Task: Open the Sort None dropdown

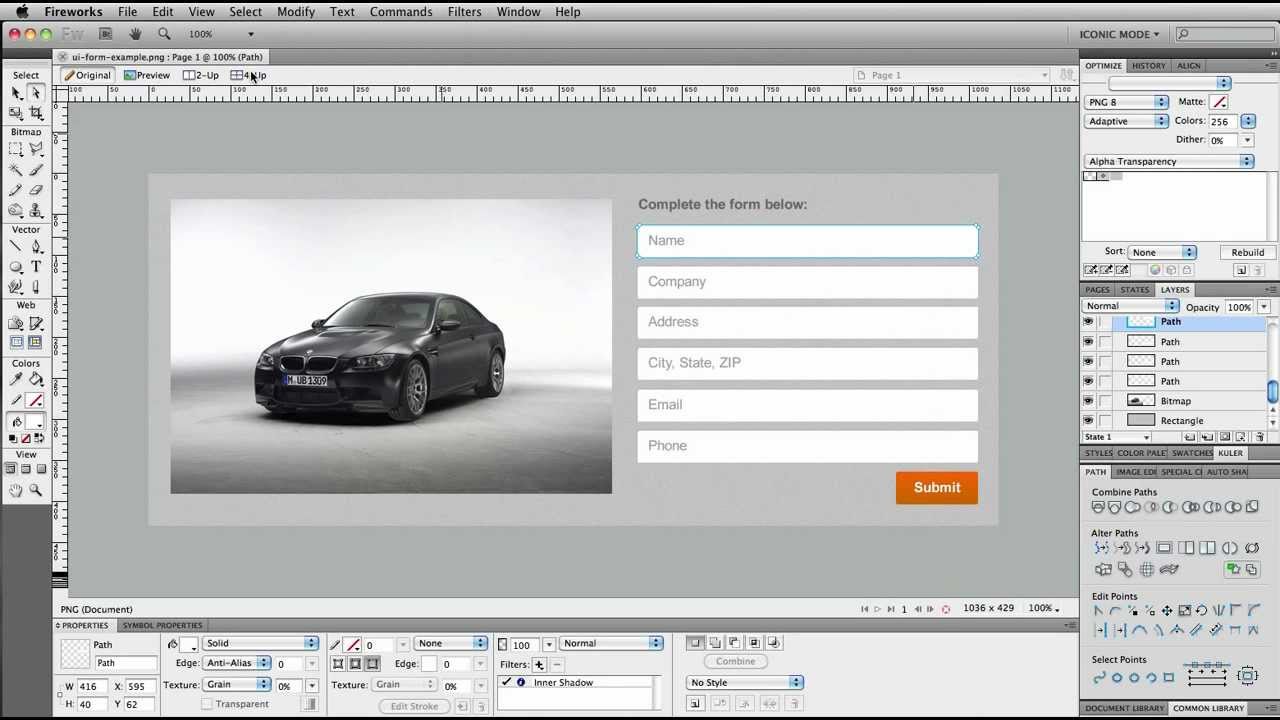Action: click(x=1162, y=252)
